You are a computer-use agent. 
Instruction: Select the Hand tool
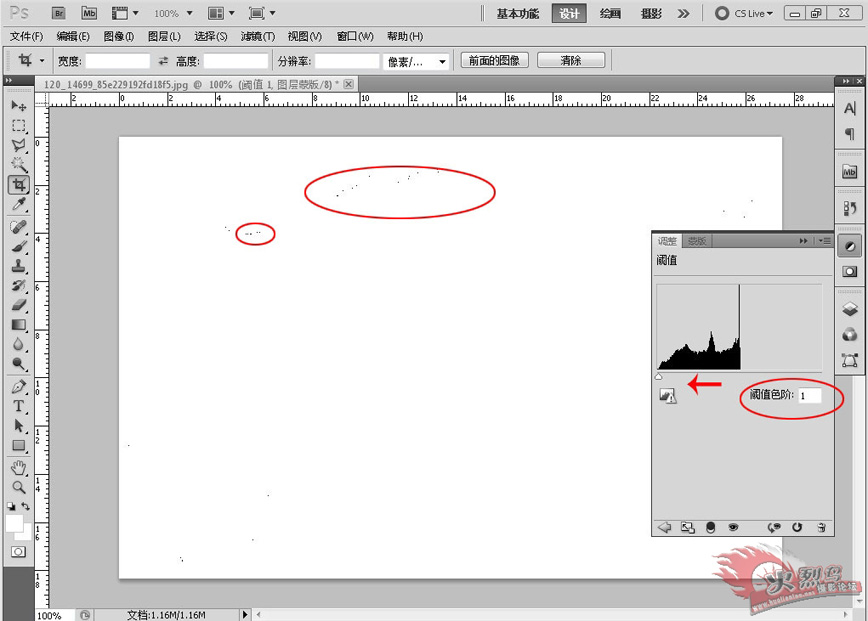[18, 468]
